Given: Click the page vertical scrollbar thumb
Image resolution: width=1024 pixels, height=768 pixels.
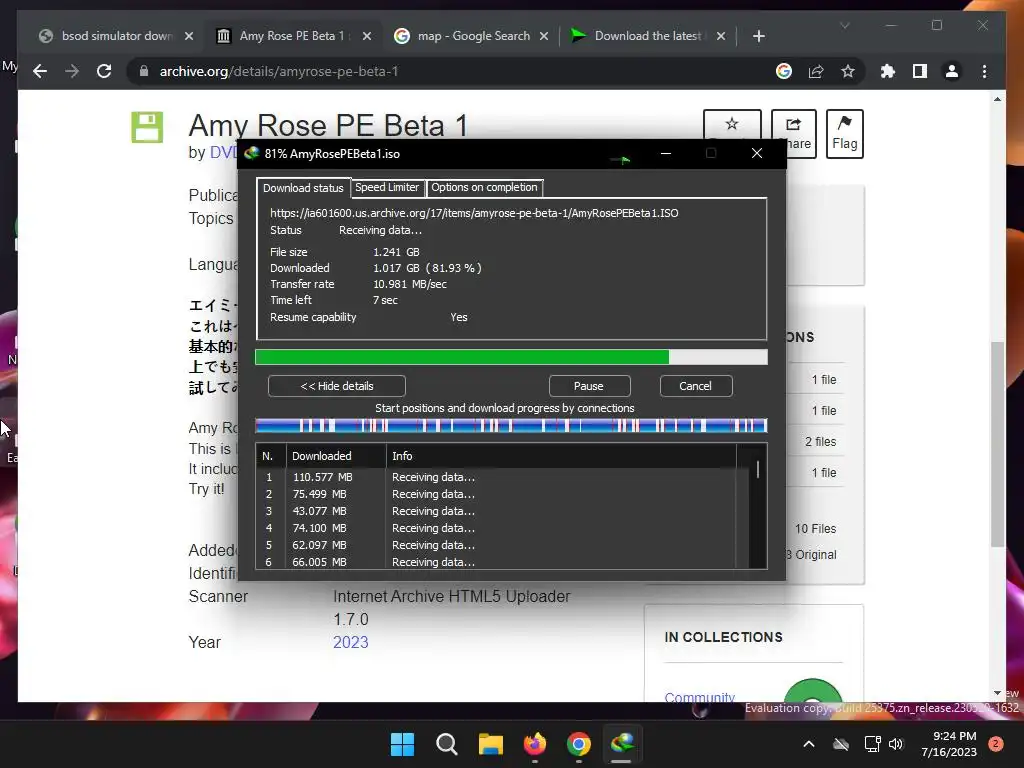Looking at the screenshot, I should tap(997, 444).
